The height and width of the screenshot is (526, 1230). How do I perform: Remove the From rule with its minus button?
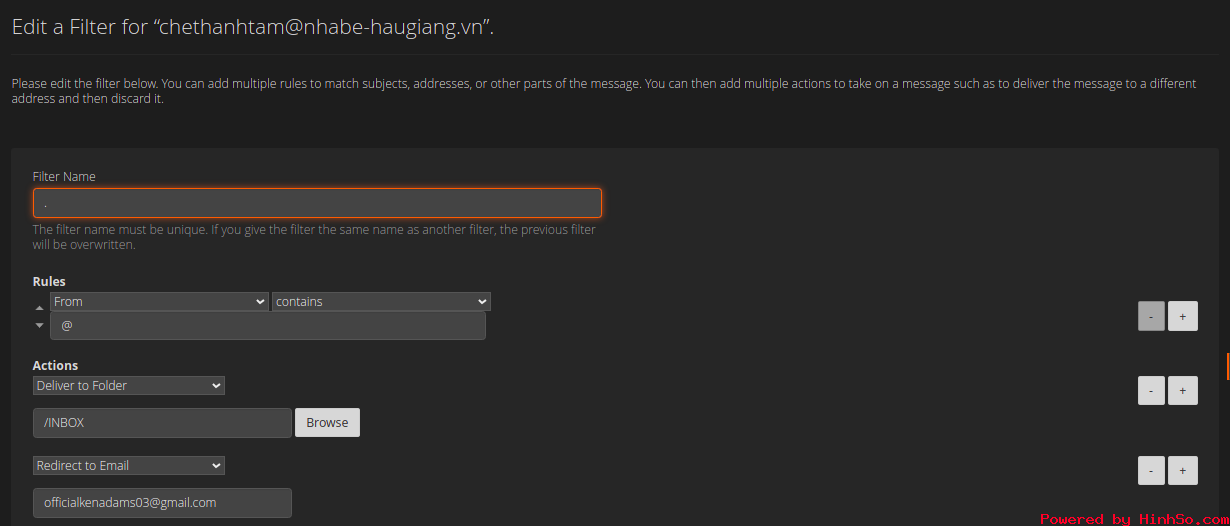pos(1151,316)
